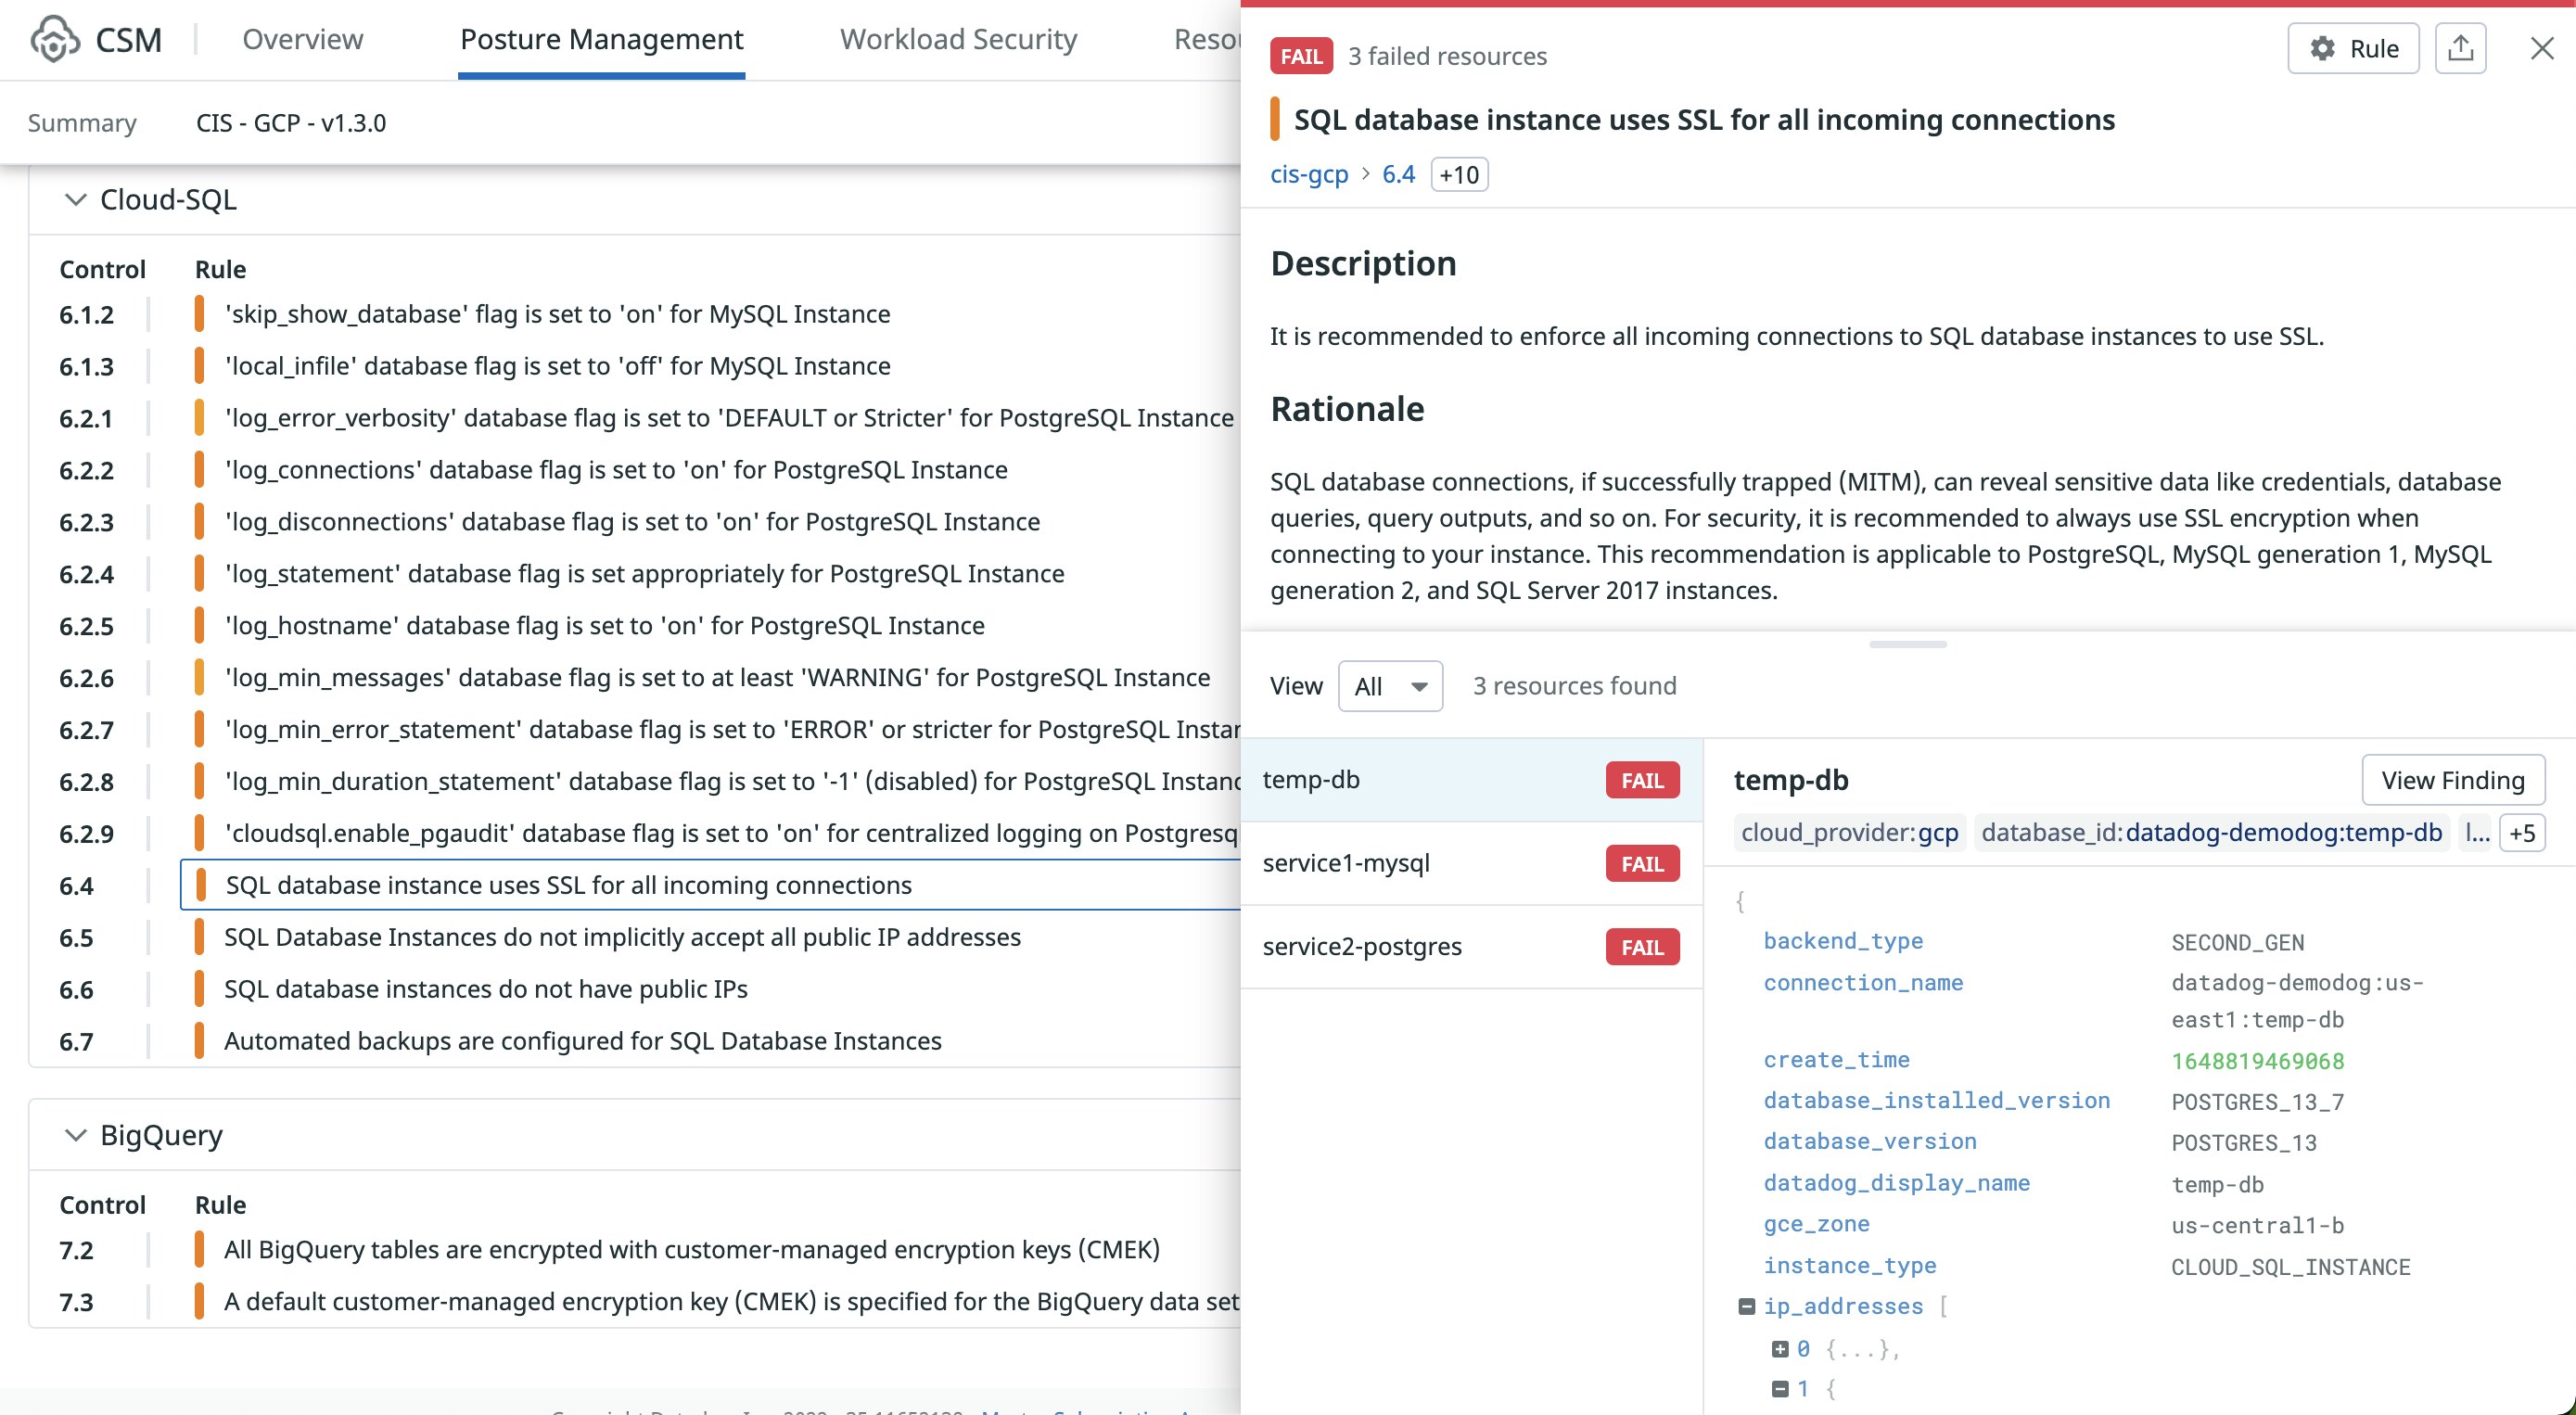The height and width of the screenshot is (1415, 2576).
Task: Expand item 0 in the ip_addresses array
Action: 1779,1348
